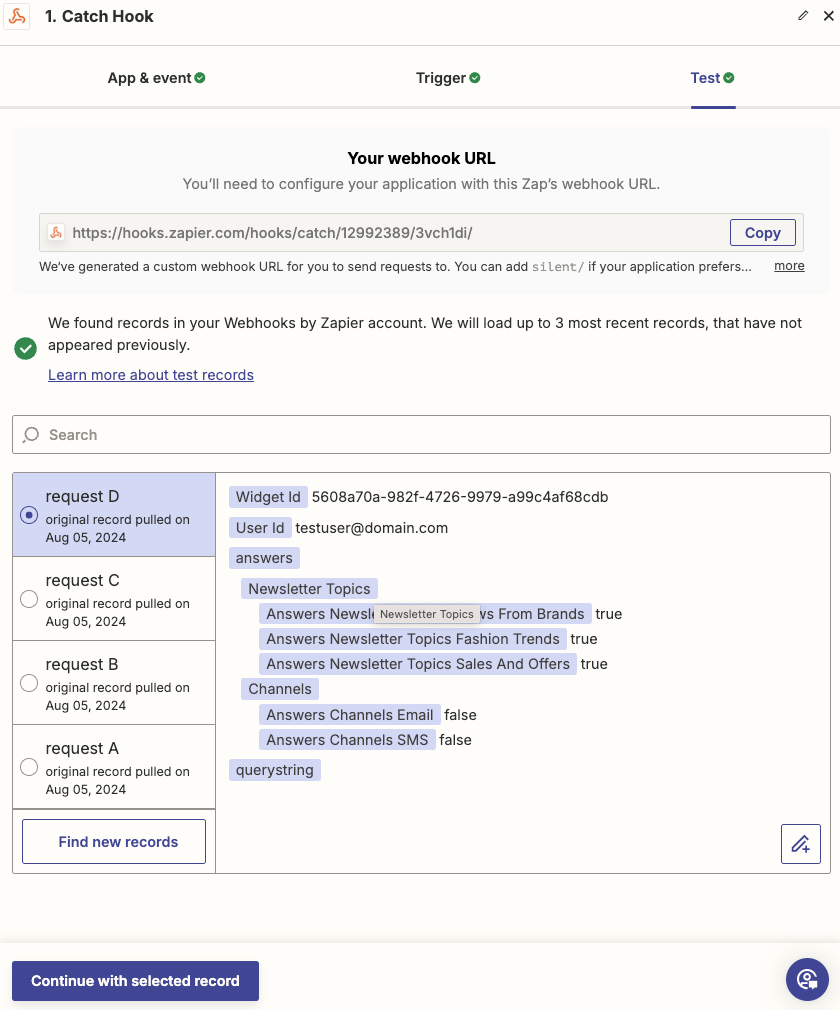Viewport: 840px width, 1010px height.
Task: Collapse the Newsletter Topics section
Action: (x=308, y=588)
